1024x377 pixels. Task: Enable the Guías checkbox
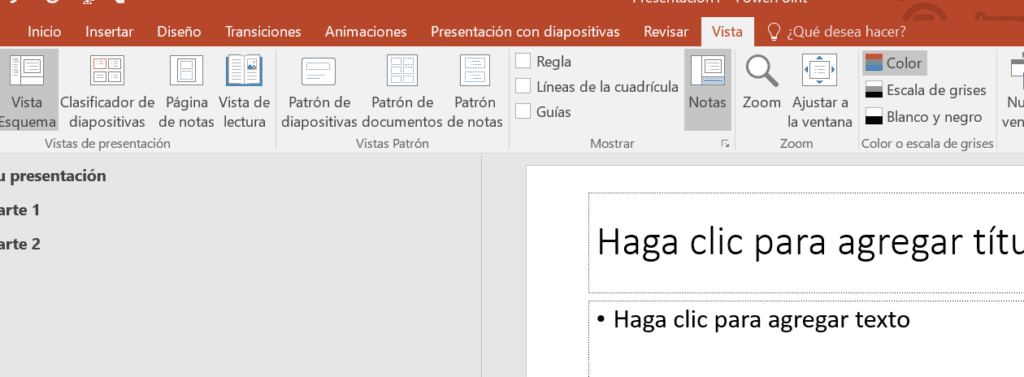522,112
